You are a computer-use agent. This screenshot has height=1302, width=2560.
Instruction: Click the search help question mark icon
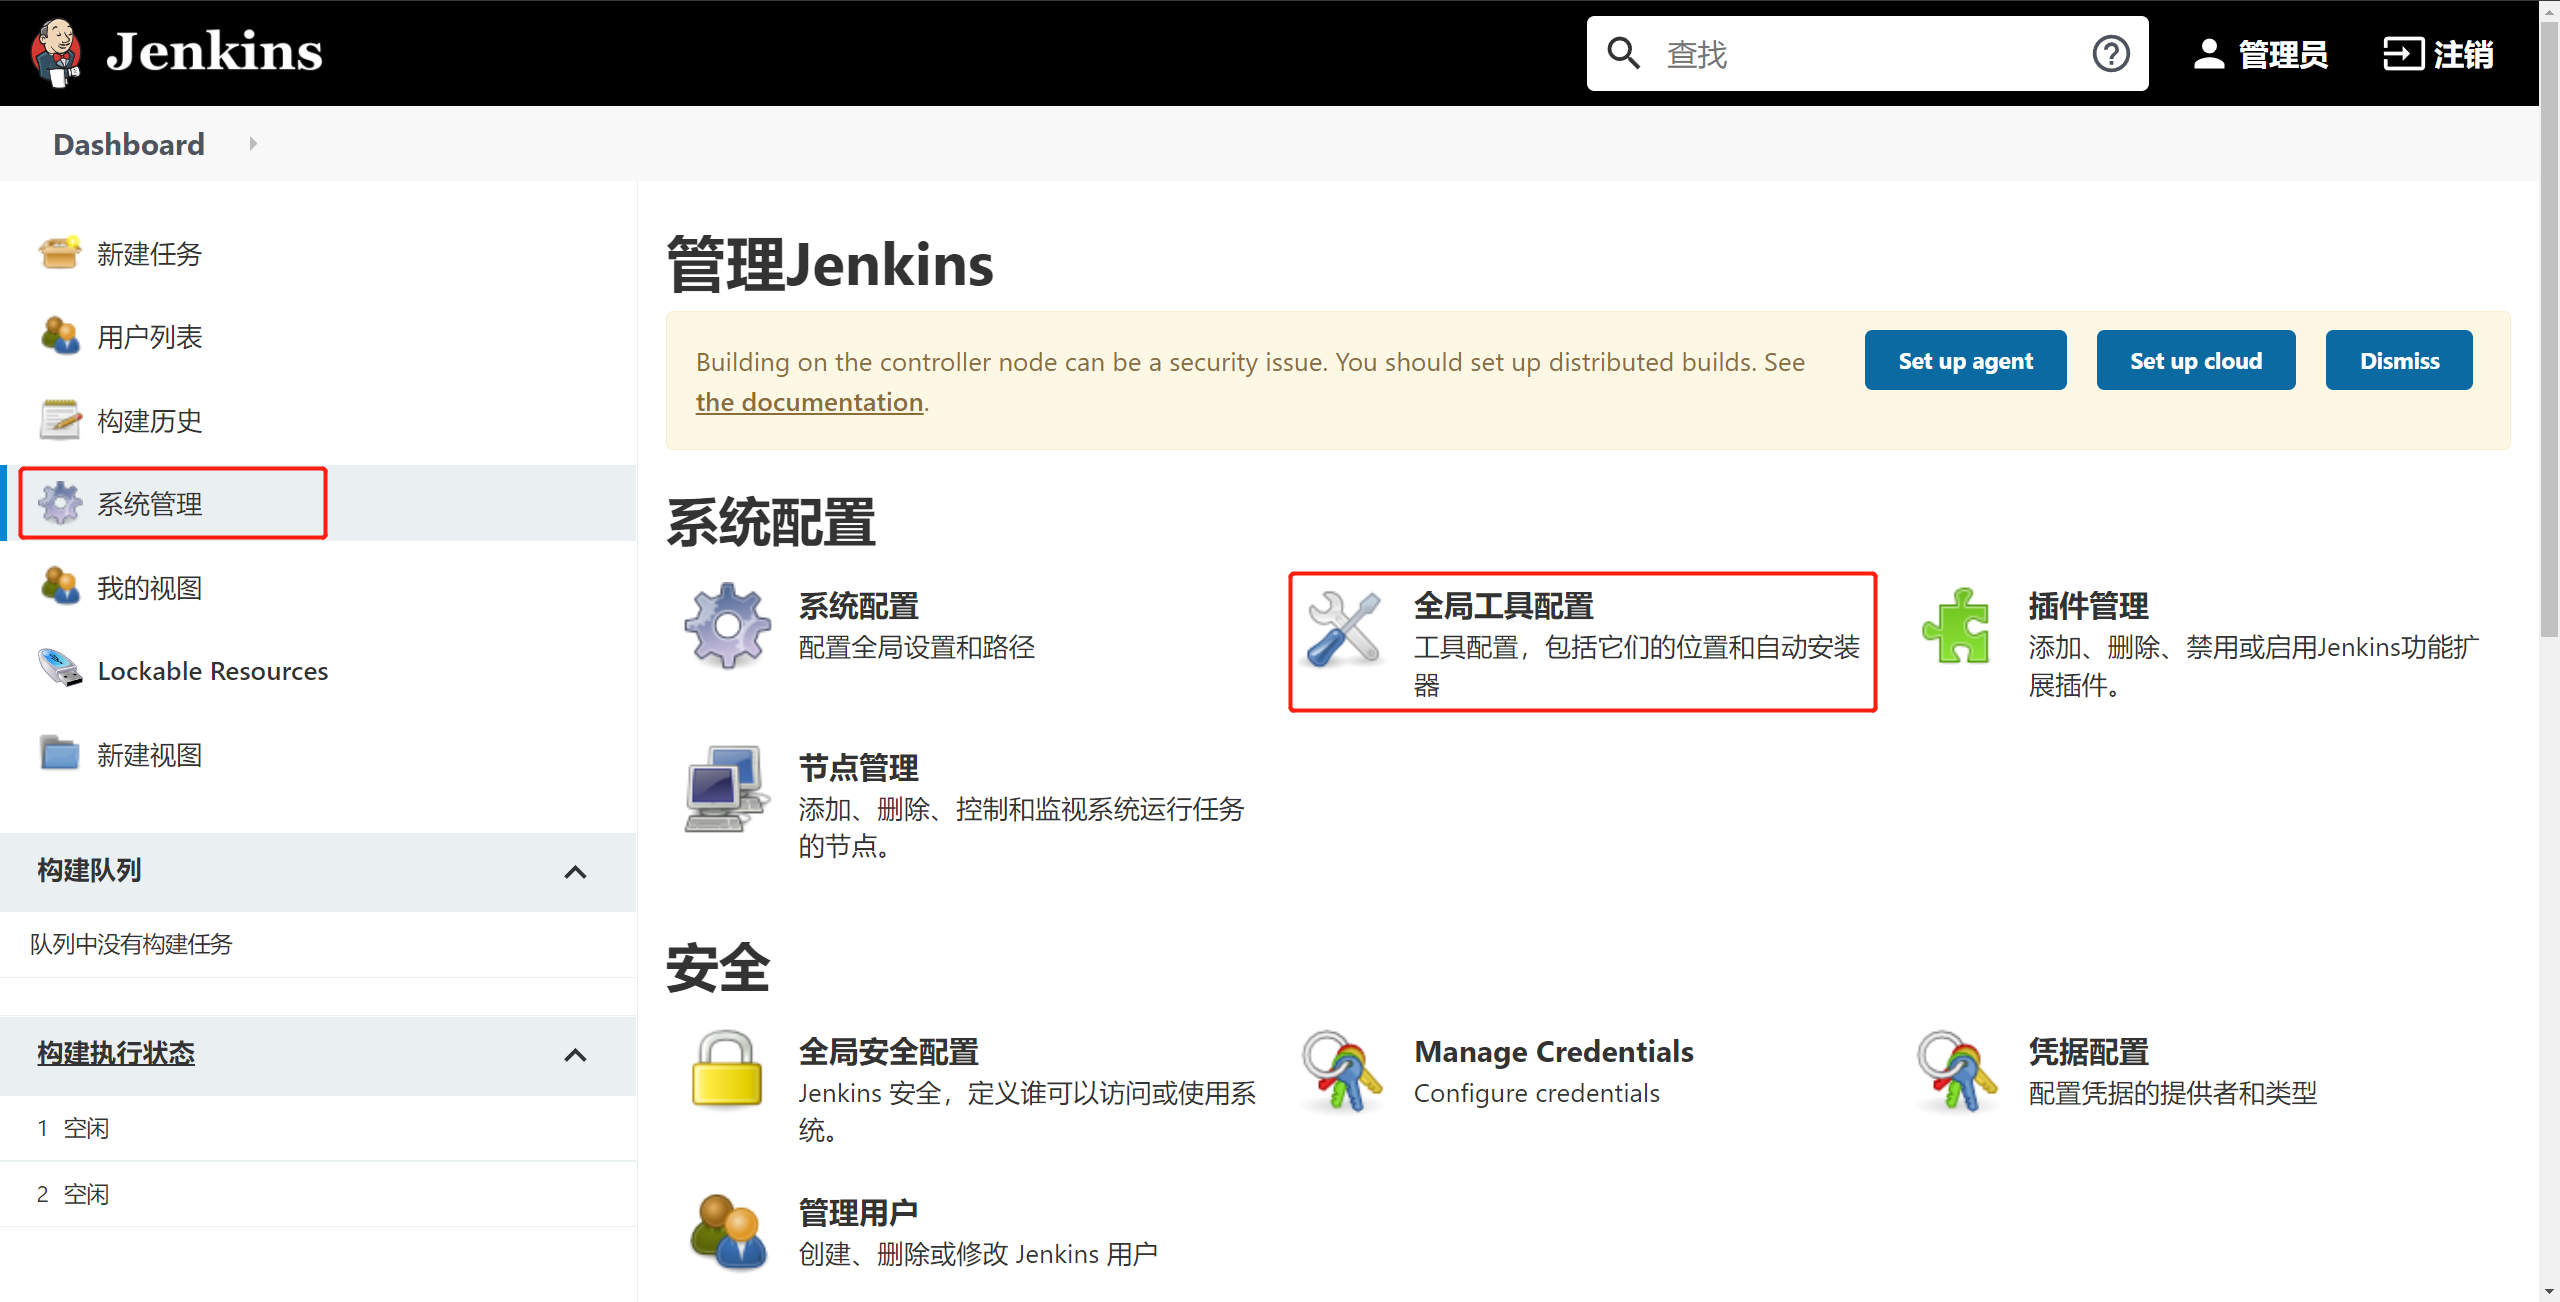(2110, 54)
